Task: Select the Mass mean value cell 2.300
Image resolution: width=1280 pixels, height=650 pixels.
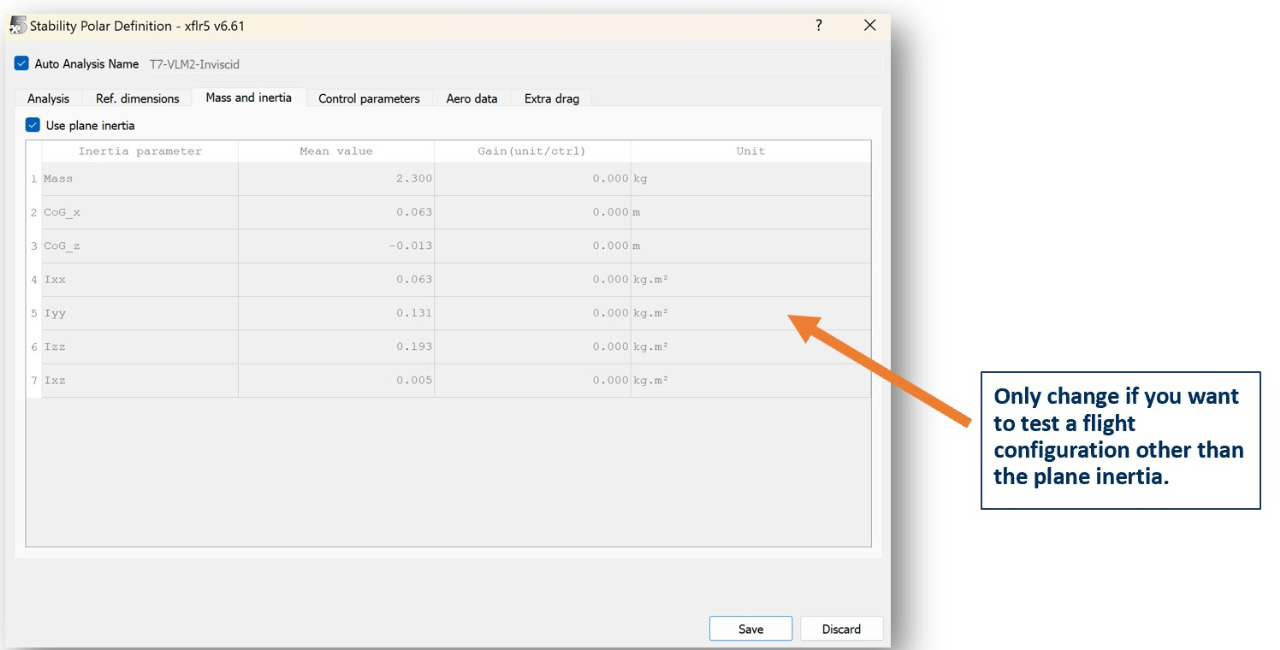Action: [x=336, y=179]
